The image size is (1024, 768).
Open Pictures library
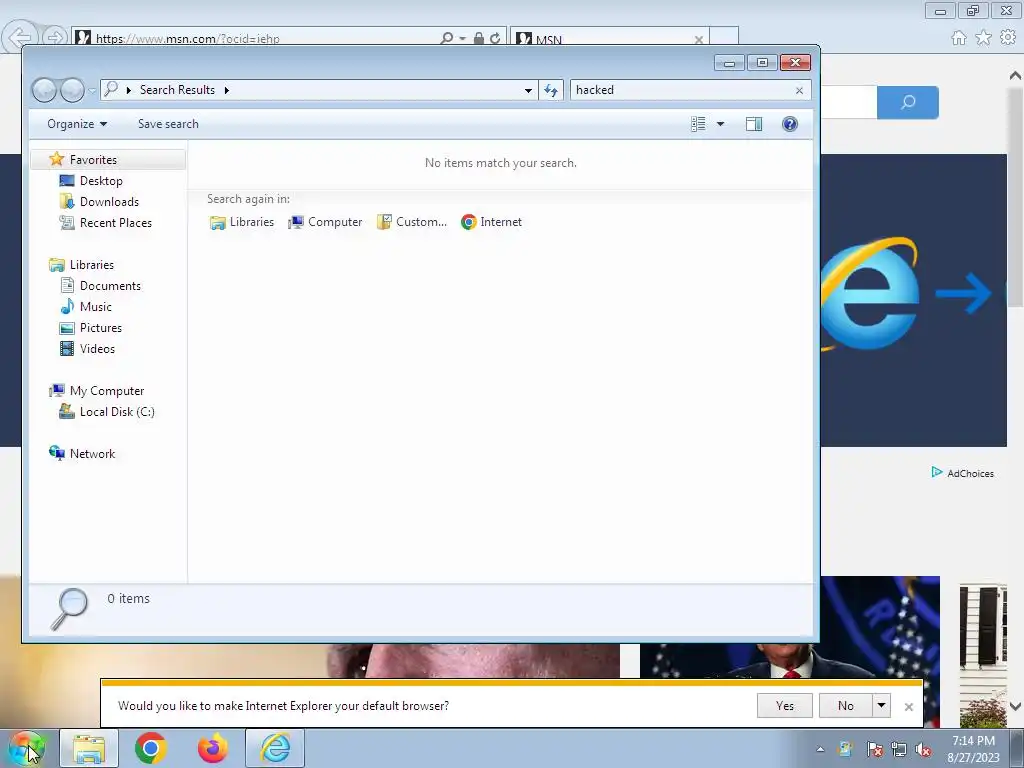(x=100, y=328)
